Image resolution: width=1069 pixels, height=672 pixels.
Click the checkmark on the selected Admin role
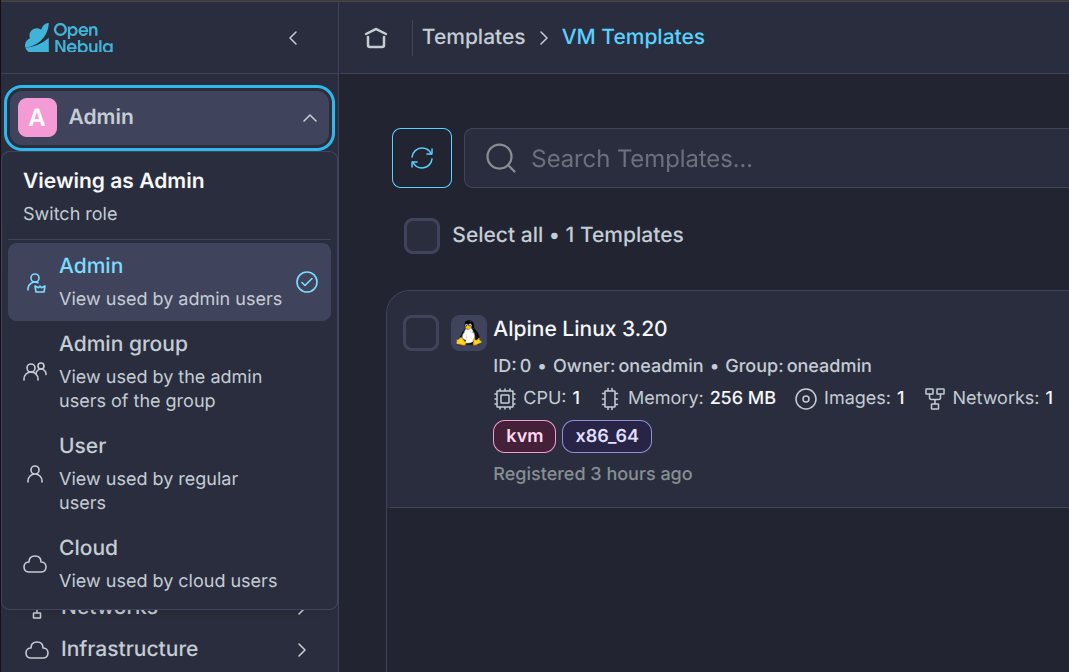pyautogui.click(x=307, y=282)
